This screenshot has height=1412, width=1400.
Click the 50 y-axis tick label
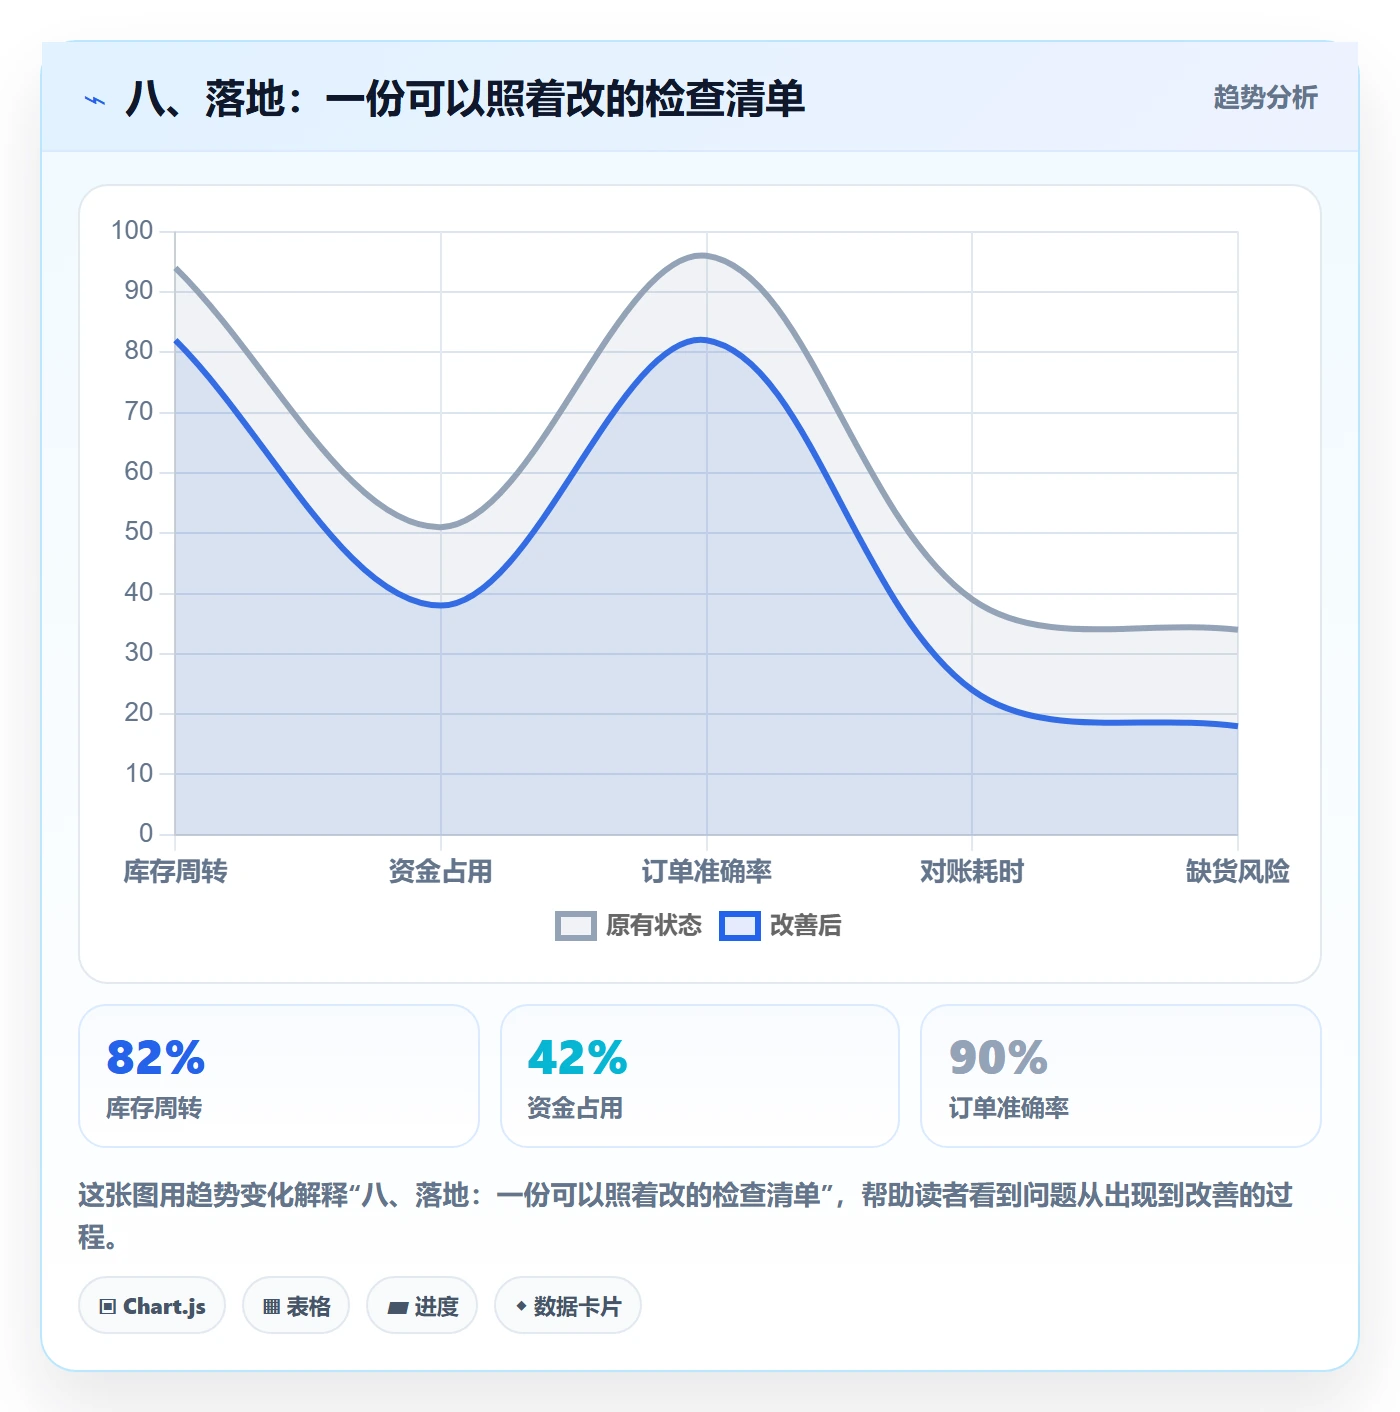click(x=139, y=532)
